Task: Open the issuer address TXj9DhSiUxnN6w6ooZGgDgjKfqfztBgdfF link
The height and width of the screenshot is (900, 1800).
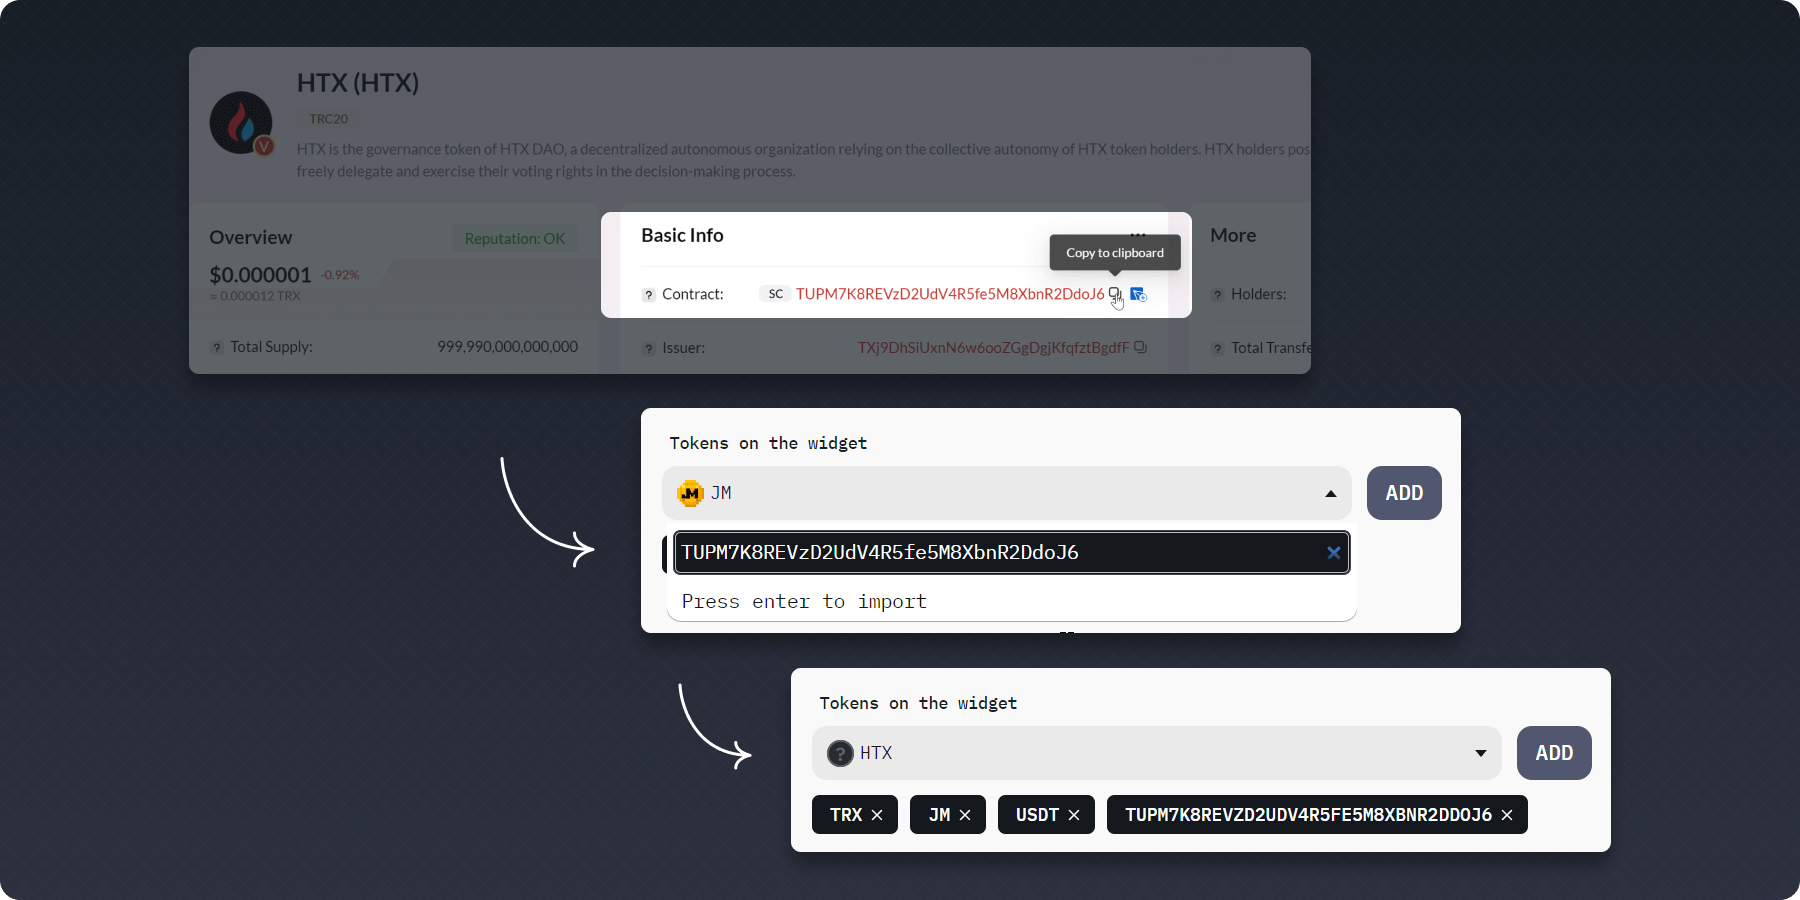Action: click(x=993, y=348)
